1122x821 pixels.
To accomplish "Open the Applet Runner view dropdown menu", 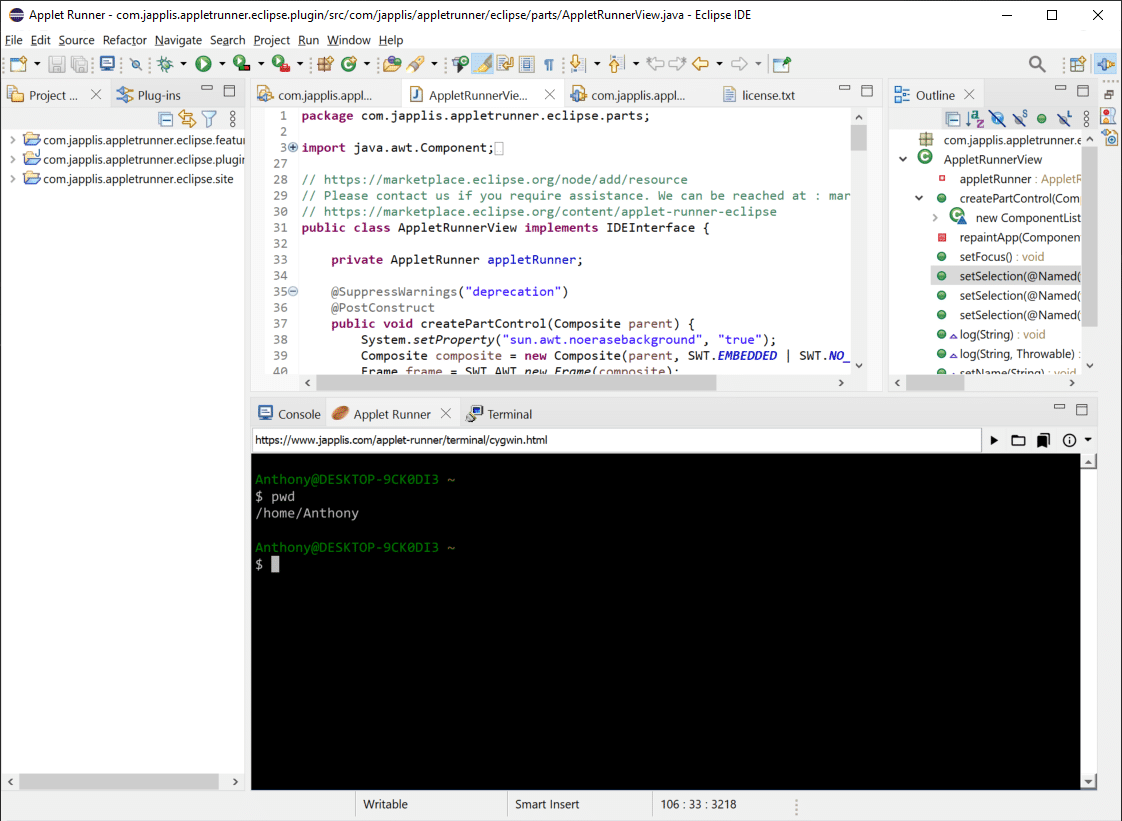I will click(1088, 440).
